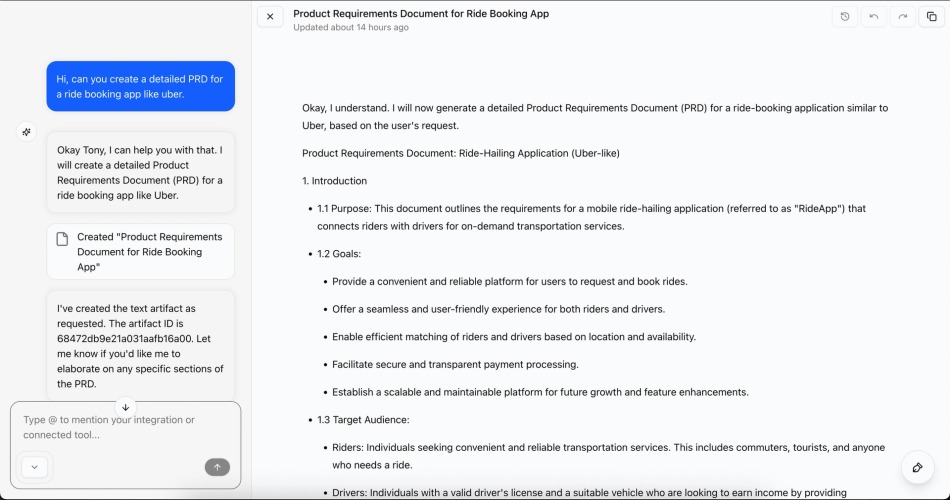The height and width of the screenshot is (500, 950).
Task: Copy the document contents icon
Action: (932, 17)
